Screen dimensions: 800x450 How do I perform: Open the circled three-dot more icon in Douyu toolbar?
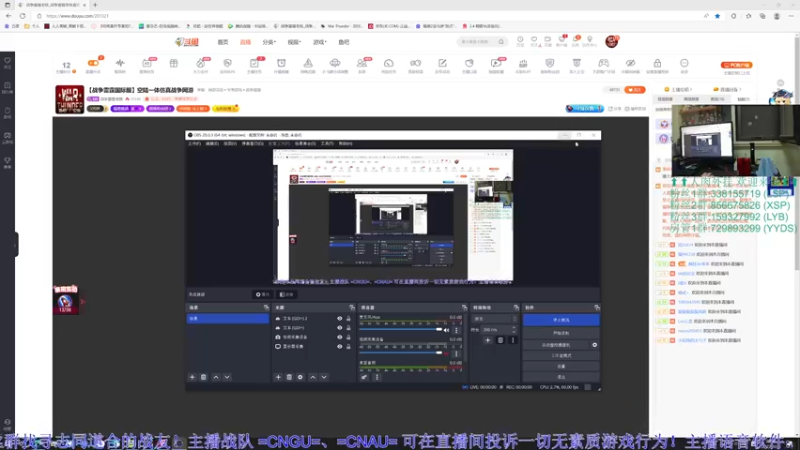pos(684,64)
